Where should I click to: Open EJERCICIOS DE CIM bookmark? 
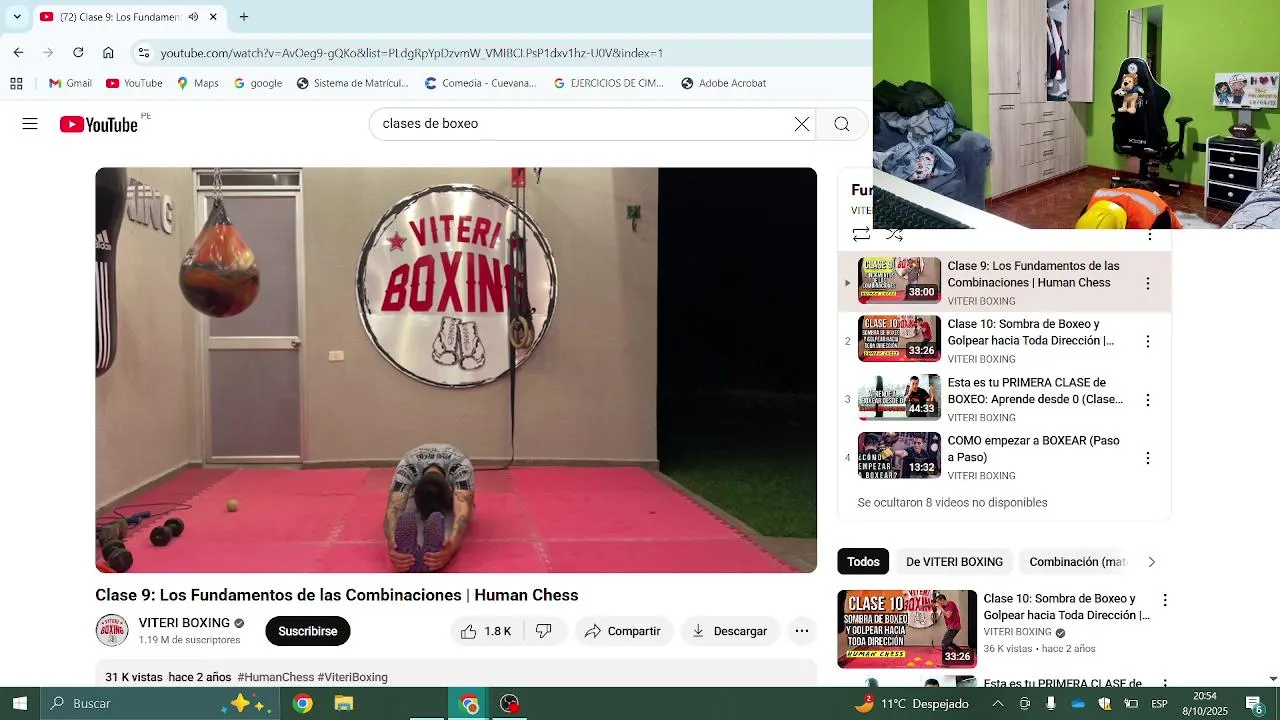pos(608,83)
